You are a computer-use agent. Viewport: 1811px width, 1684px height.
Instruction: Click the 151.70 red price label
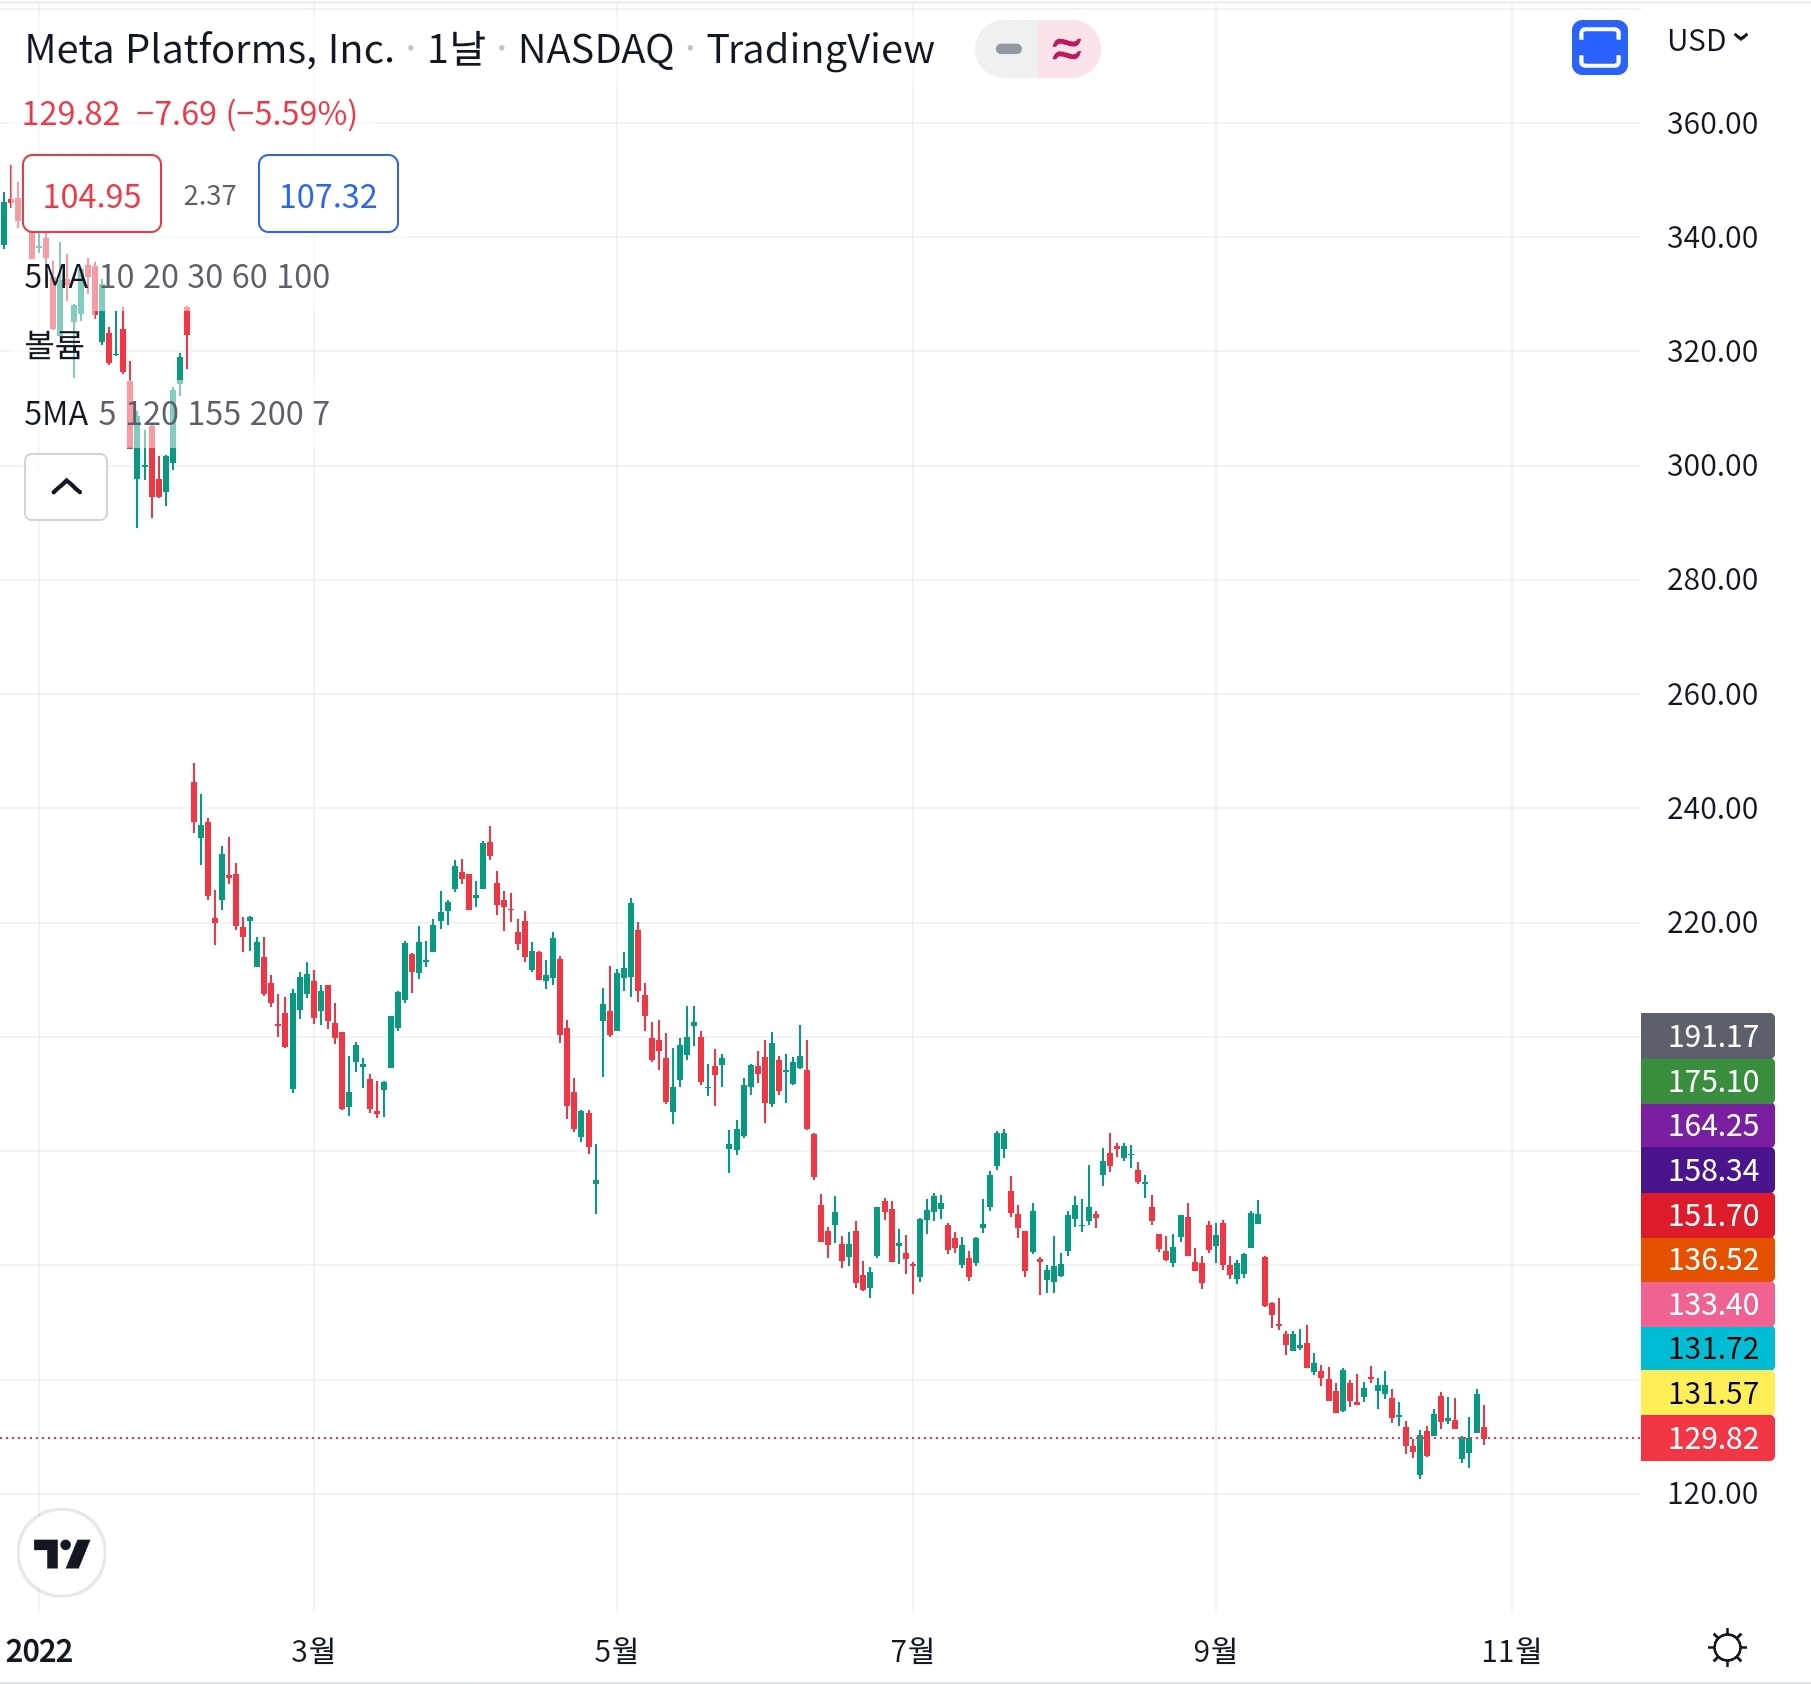1708,1215
